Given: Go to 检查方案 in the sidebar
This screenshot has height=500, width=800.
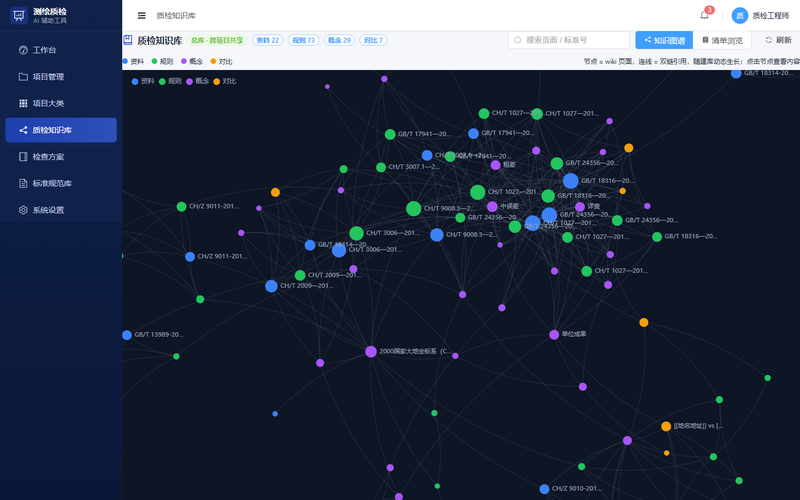Looking at the screenshot, I should 61,157.
